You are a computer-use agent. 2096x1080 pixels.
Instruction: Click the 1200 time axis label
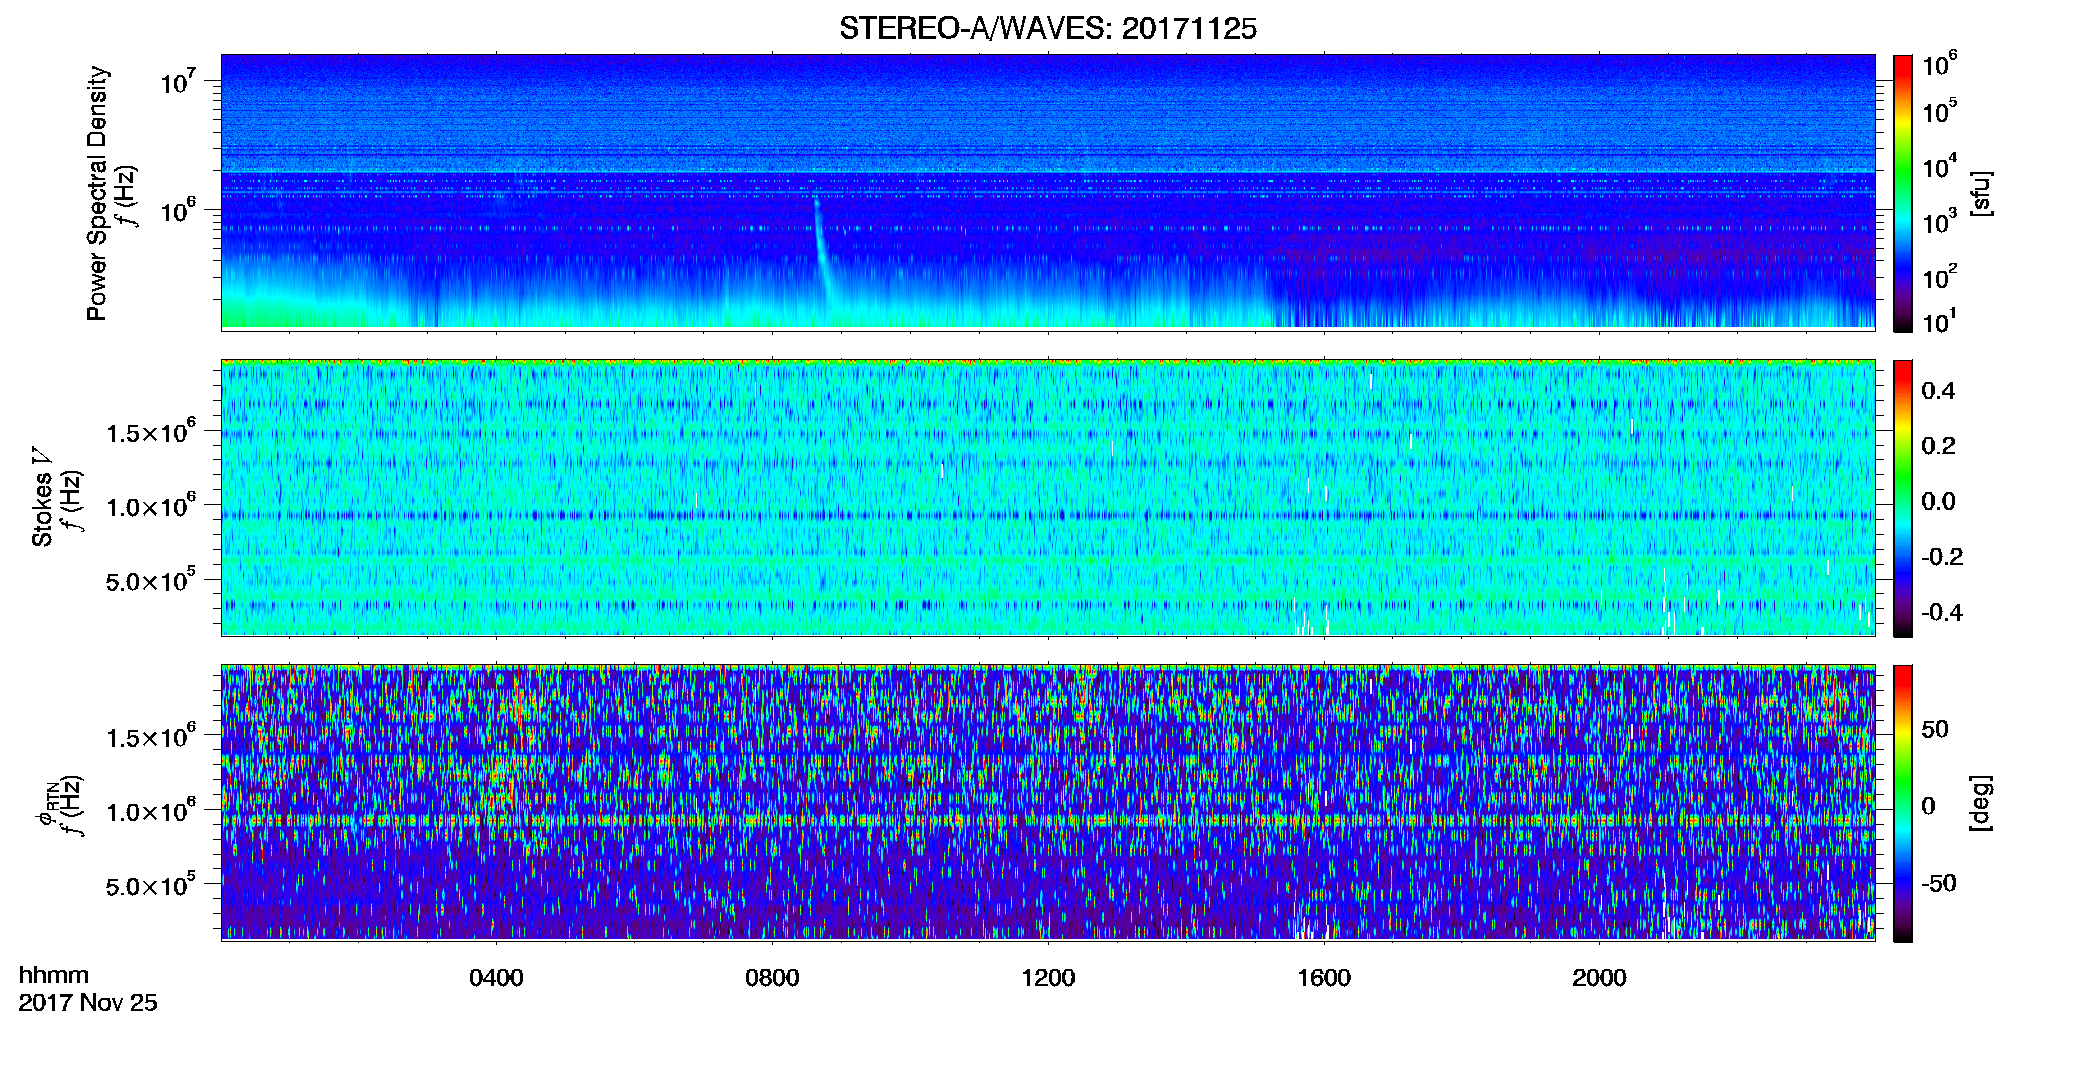point(1048,978)
